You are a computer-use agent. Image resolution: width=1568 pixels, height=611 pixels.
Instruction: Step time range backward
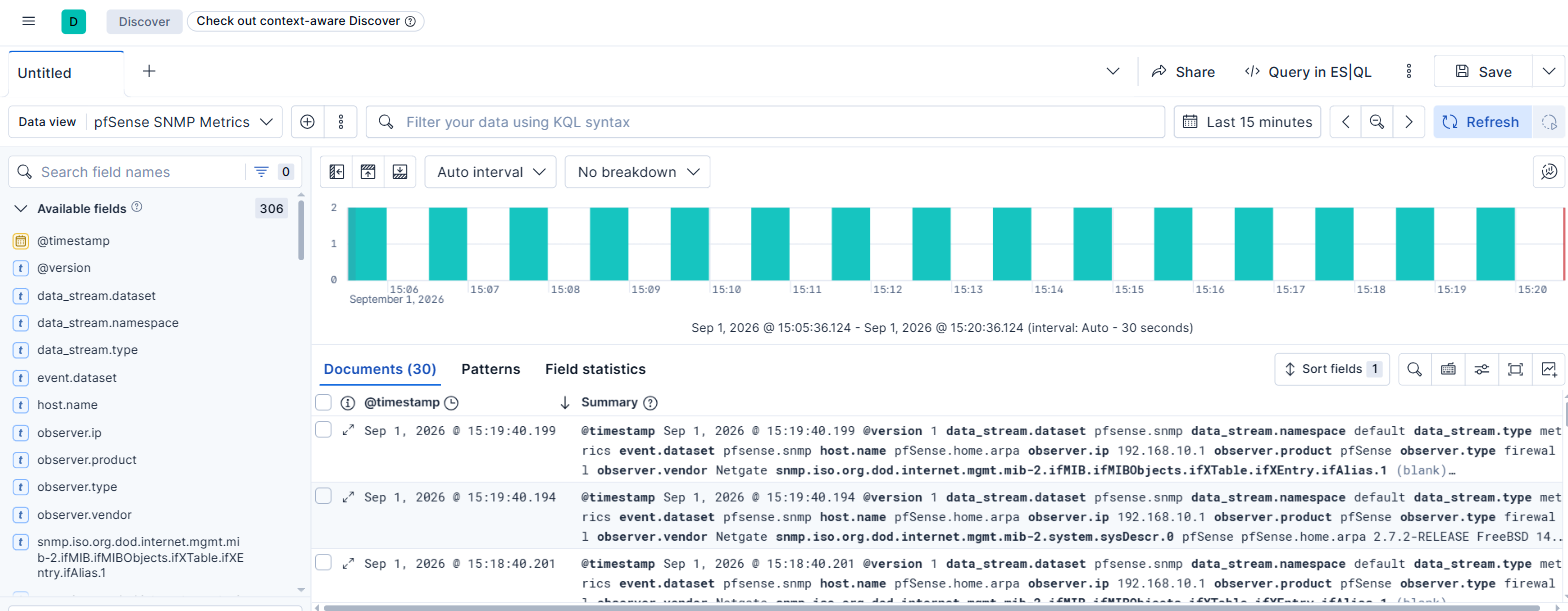point(1346,122)
